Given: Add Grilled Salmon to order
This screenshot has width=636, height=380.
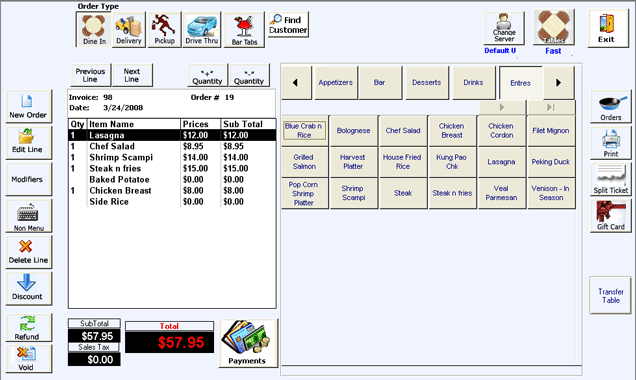Looking at the screenshot, I should click(304, 162).
